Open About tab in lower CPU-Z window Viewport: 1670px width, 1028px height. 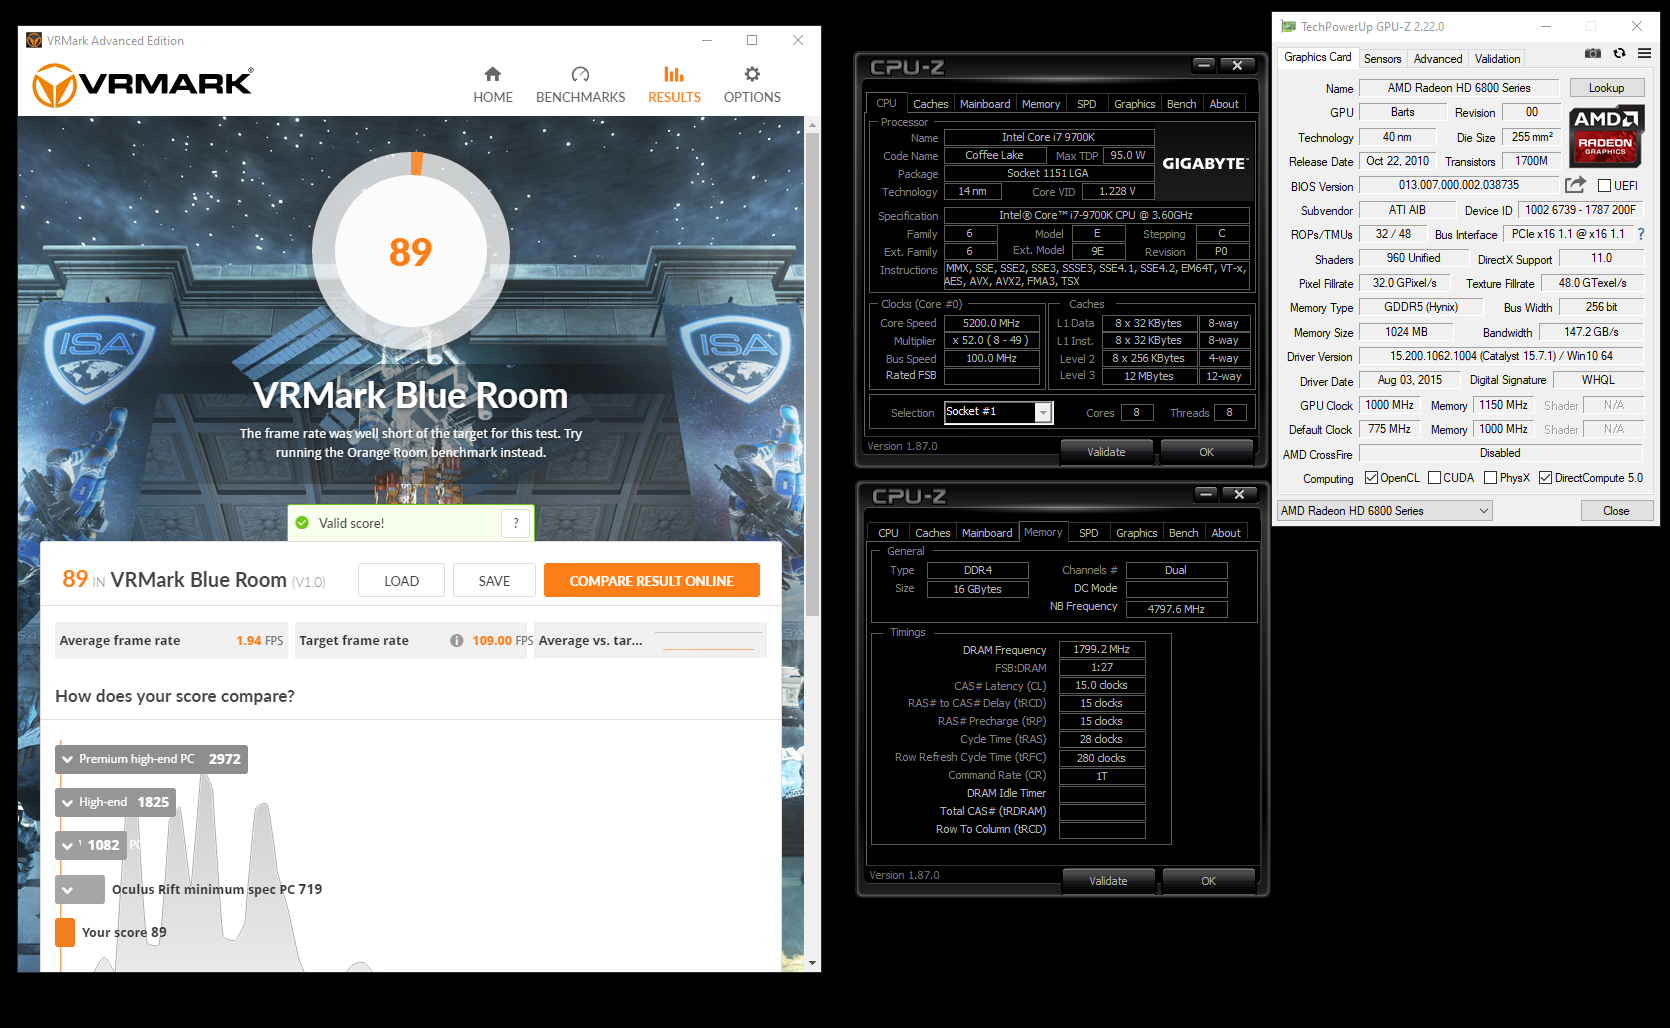(x=1226, y=533)
